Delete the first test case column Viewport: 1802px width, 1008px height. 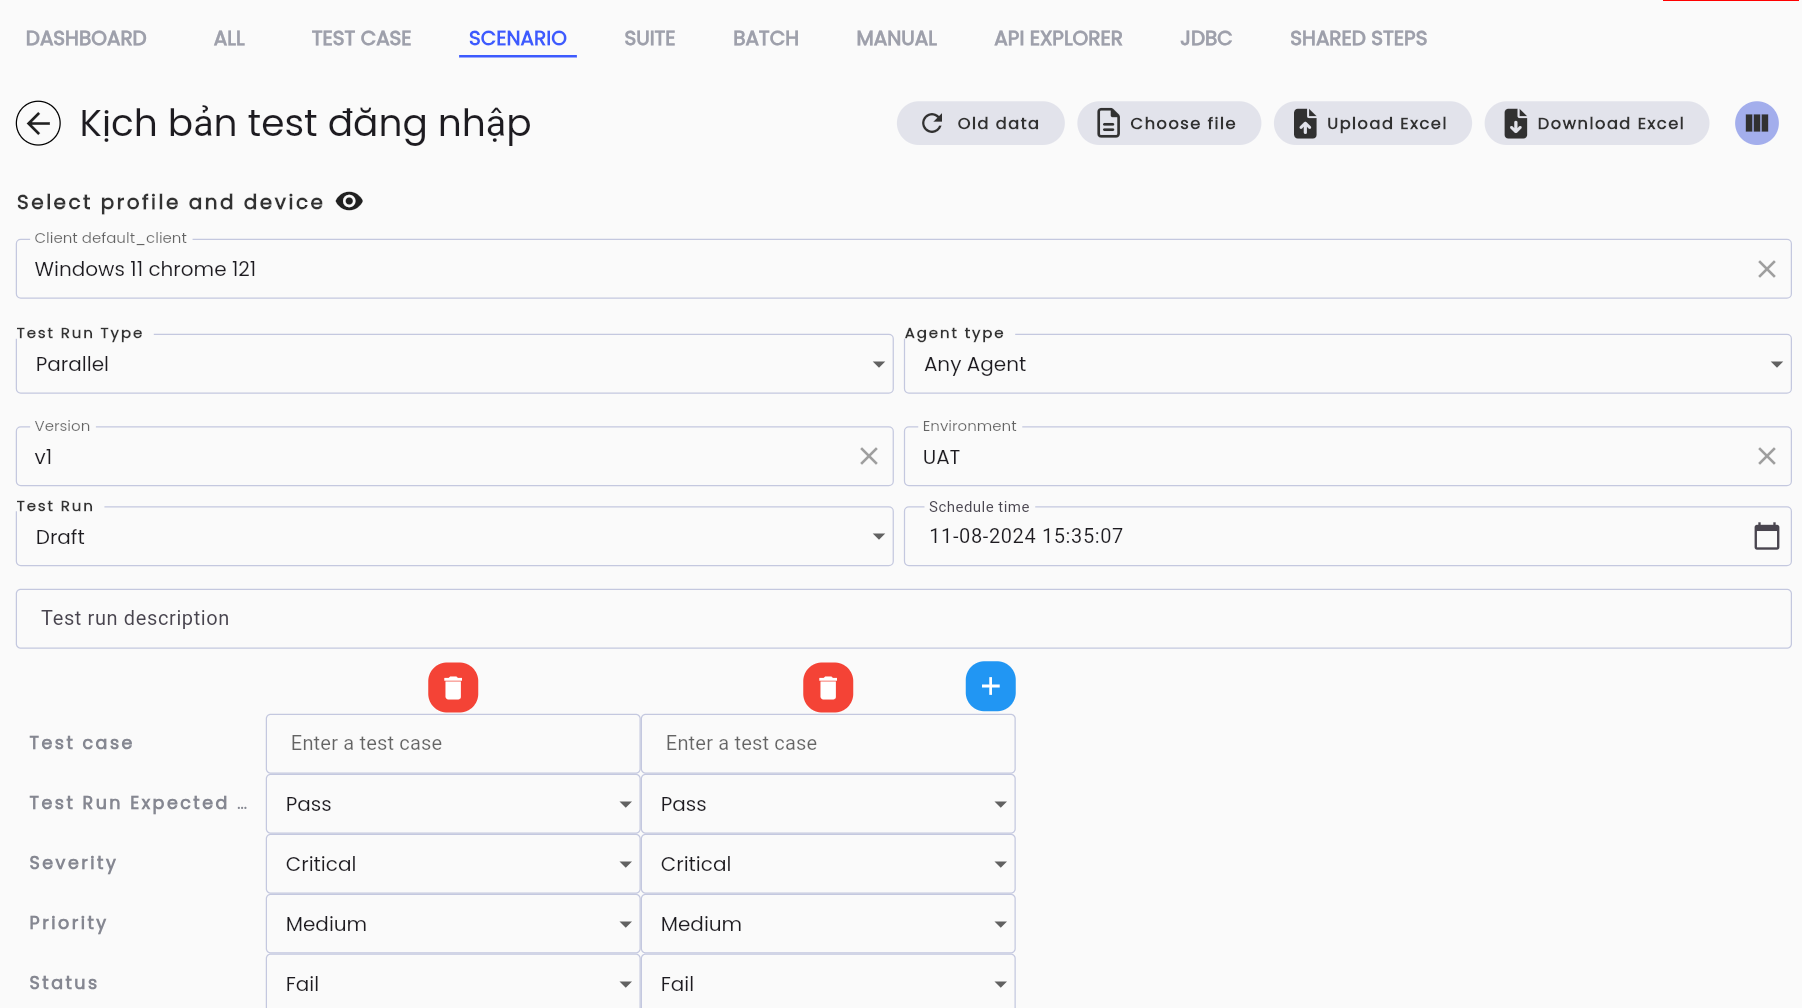click(x=453, y=687)
